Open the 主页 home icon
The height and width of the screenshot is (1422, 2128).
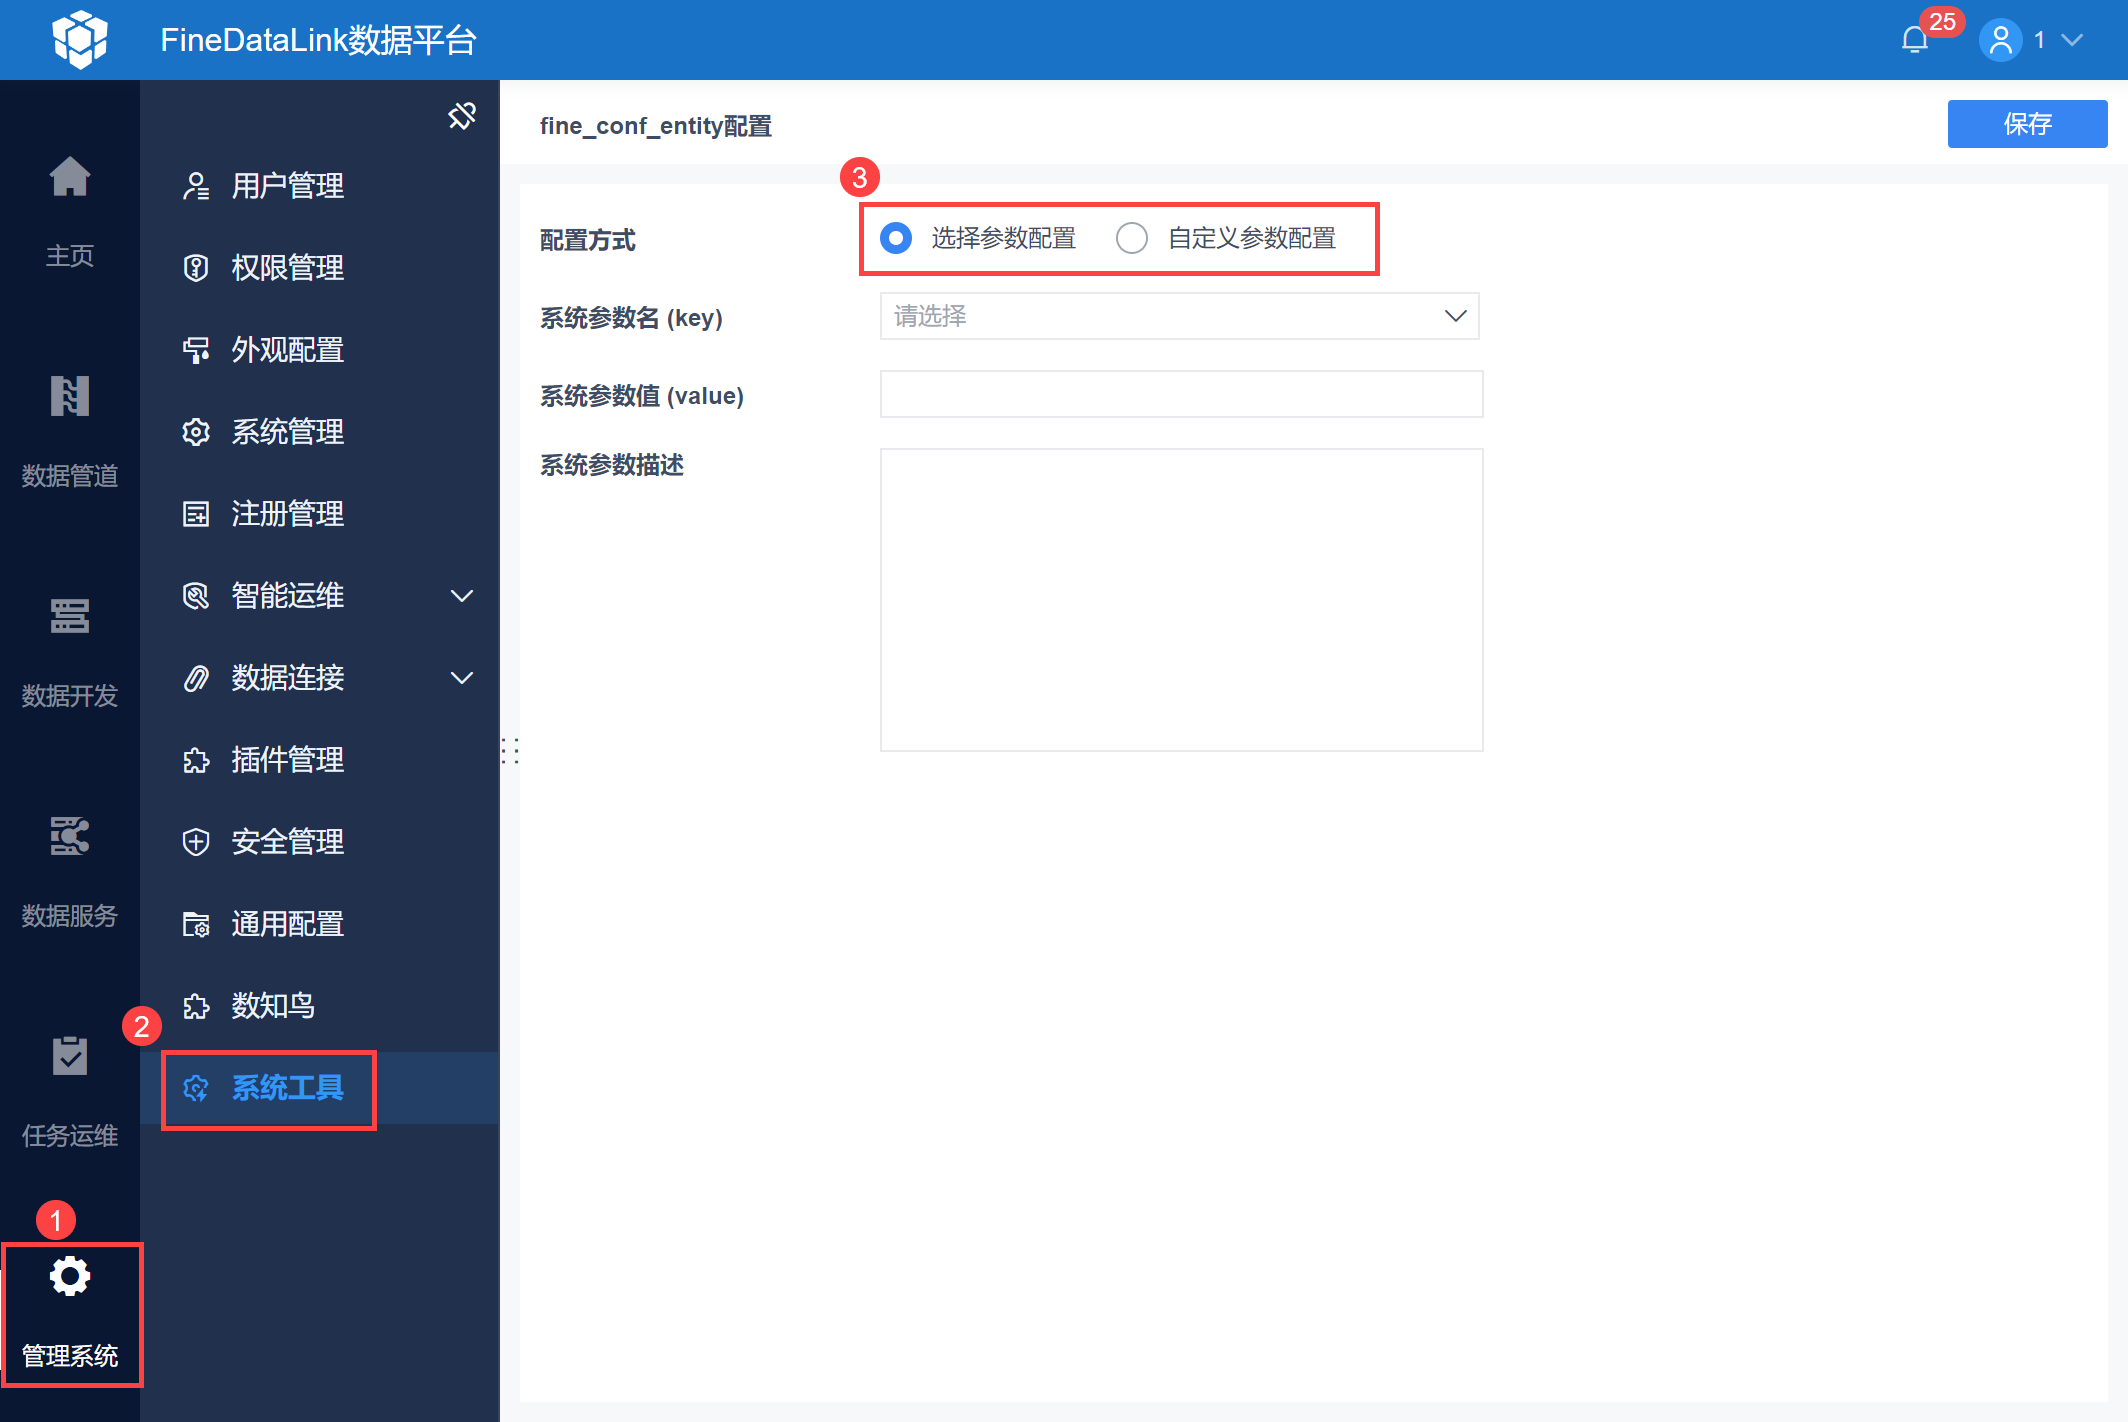click(70, 178)
